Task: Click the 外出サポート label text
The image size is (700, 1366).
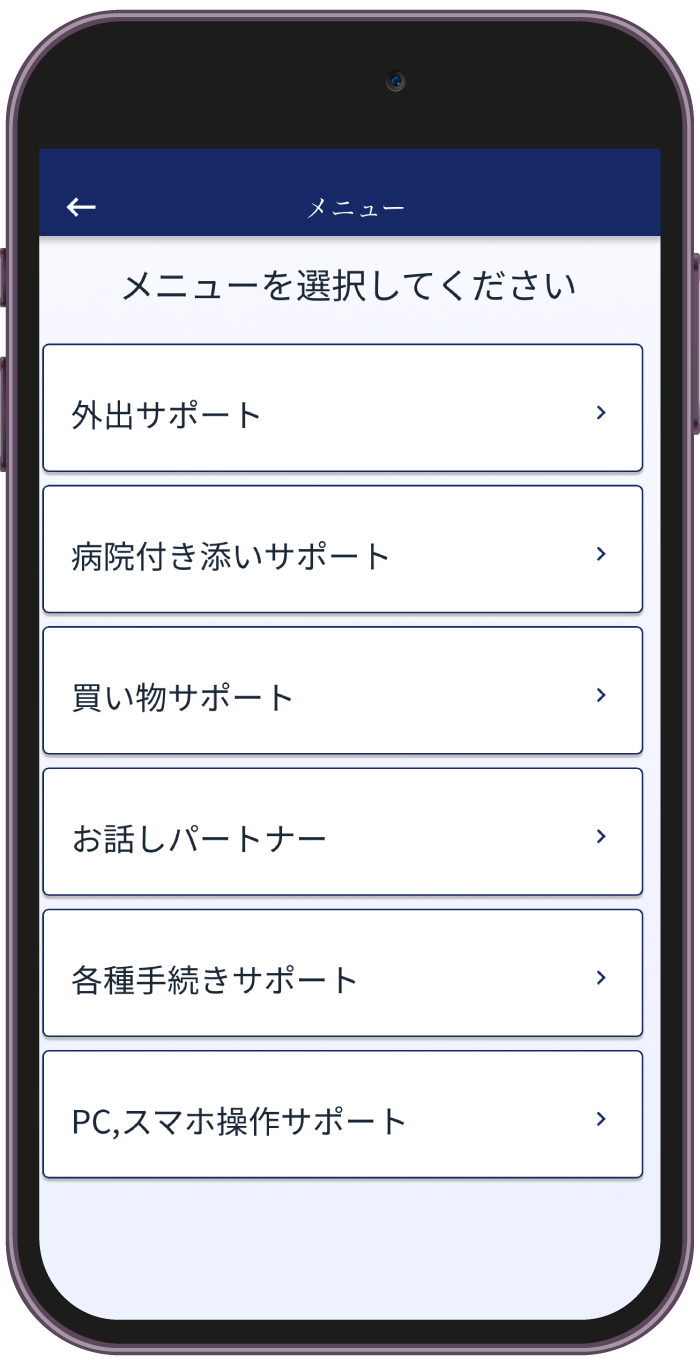Action: click(x=167, y=414)
